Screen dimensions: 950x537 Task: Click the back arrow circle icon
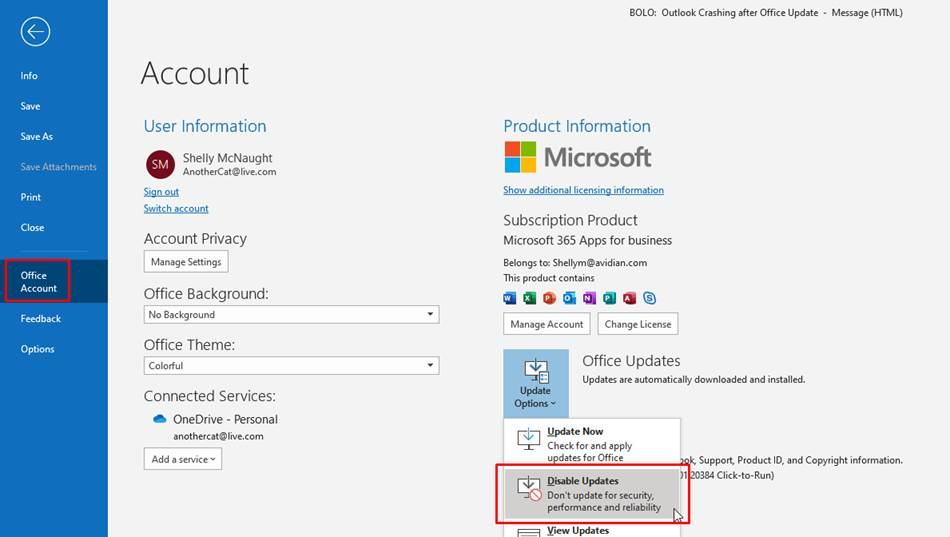pyautogui.click(x=35, y=32)
